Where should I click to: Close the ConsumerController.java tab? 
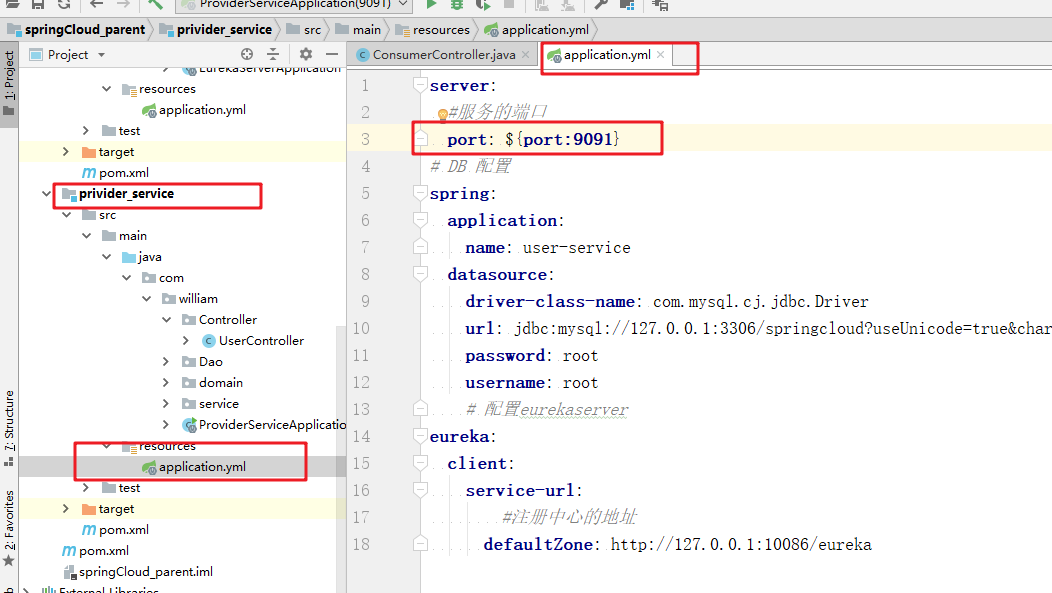(525, 54)
